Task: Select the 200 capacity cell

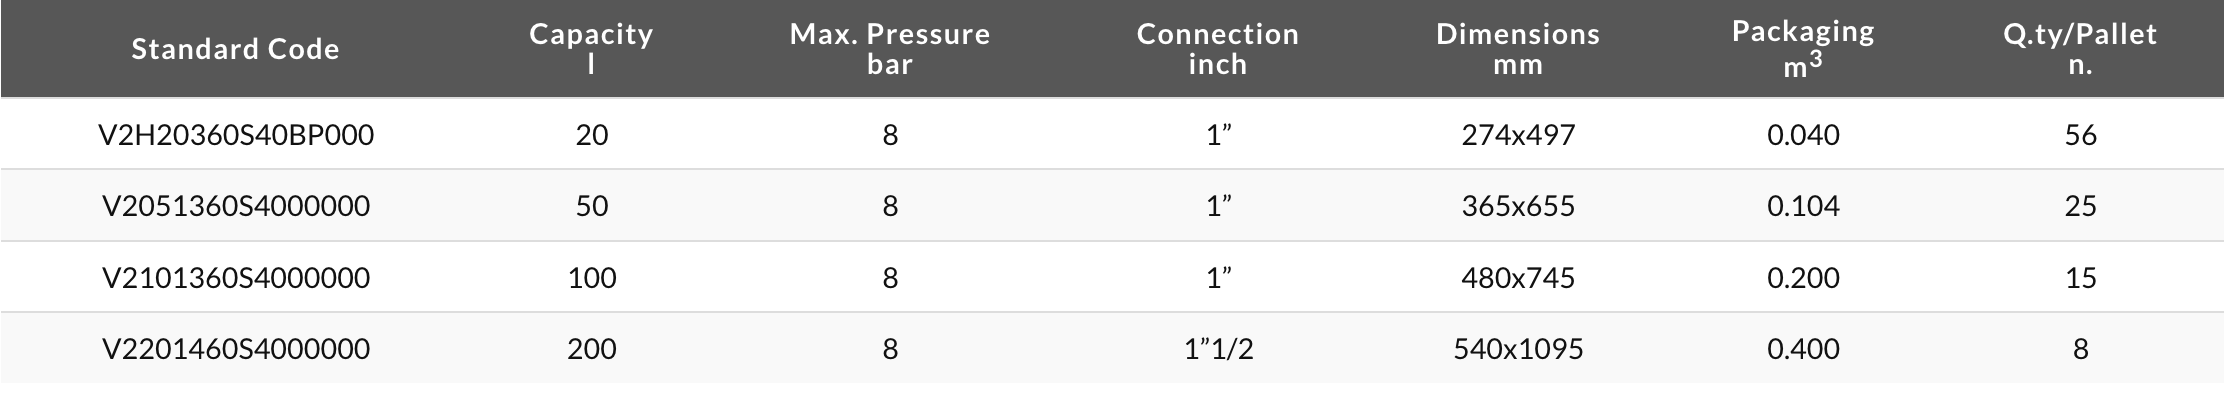Action: [591, 348]
